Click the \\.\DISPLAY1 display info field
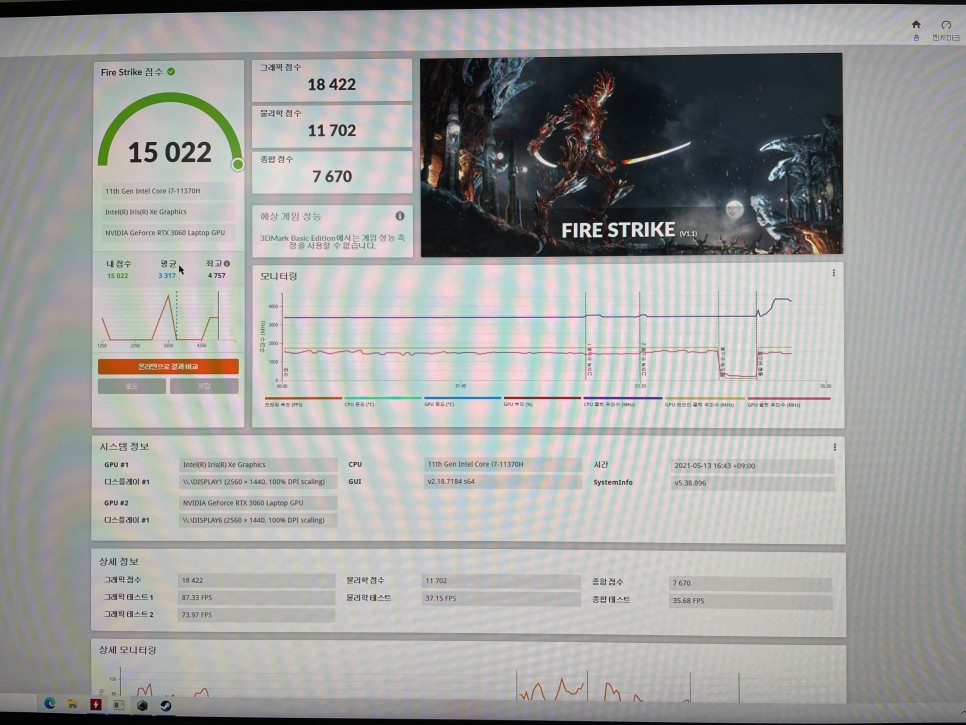The height and width of the screenshot is (725, 966). pyautogui.click(x=258, y=482)
